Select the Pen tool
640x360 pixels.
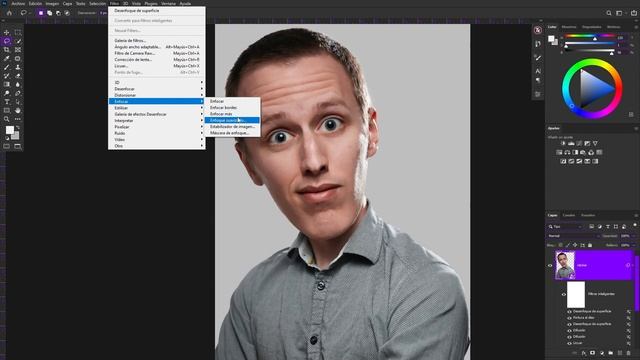[x=18, y=93]
